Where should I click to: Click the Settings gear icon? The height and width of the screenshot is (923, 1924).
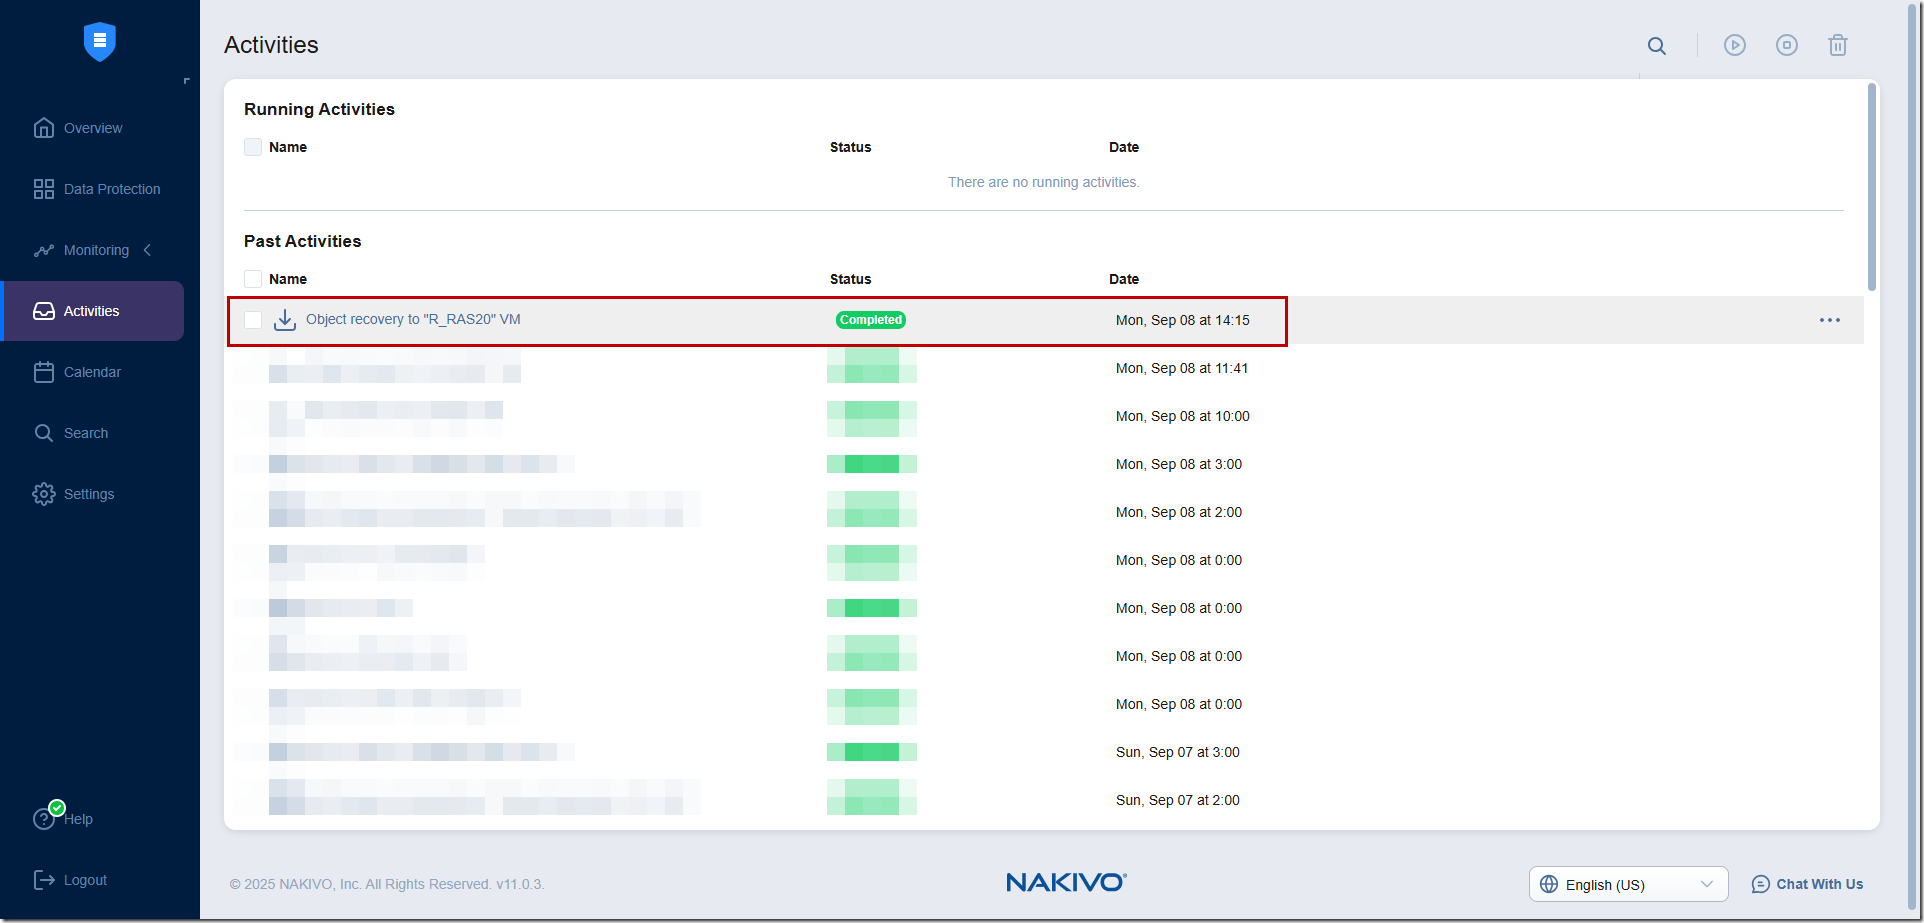43,494
